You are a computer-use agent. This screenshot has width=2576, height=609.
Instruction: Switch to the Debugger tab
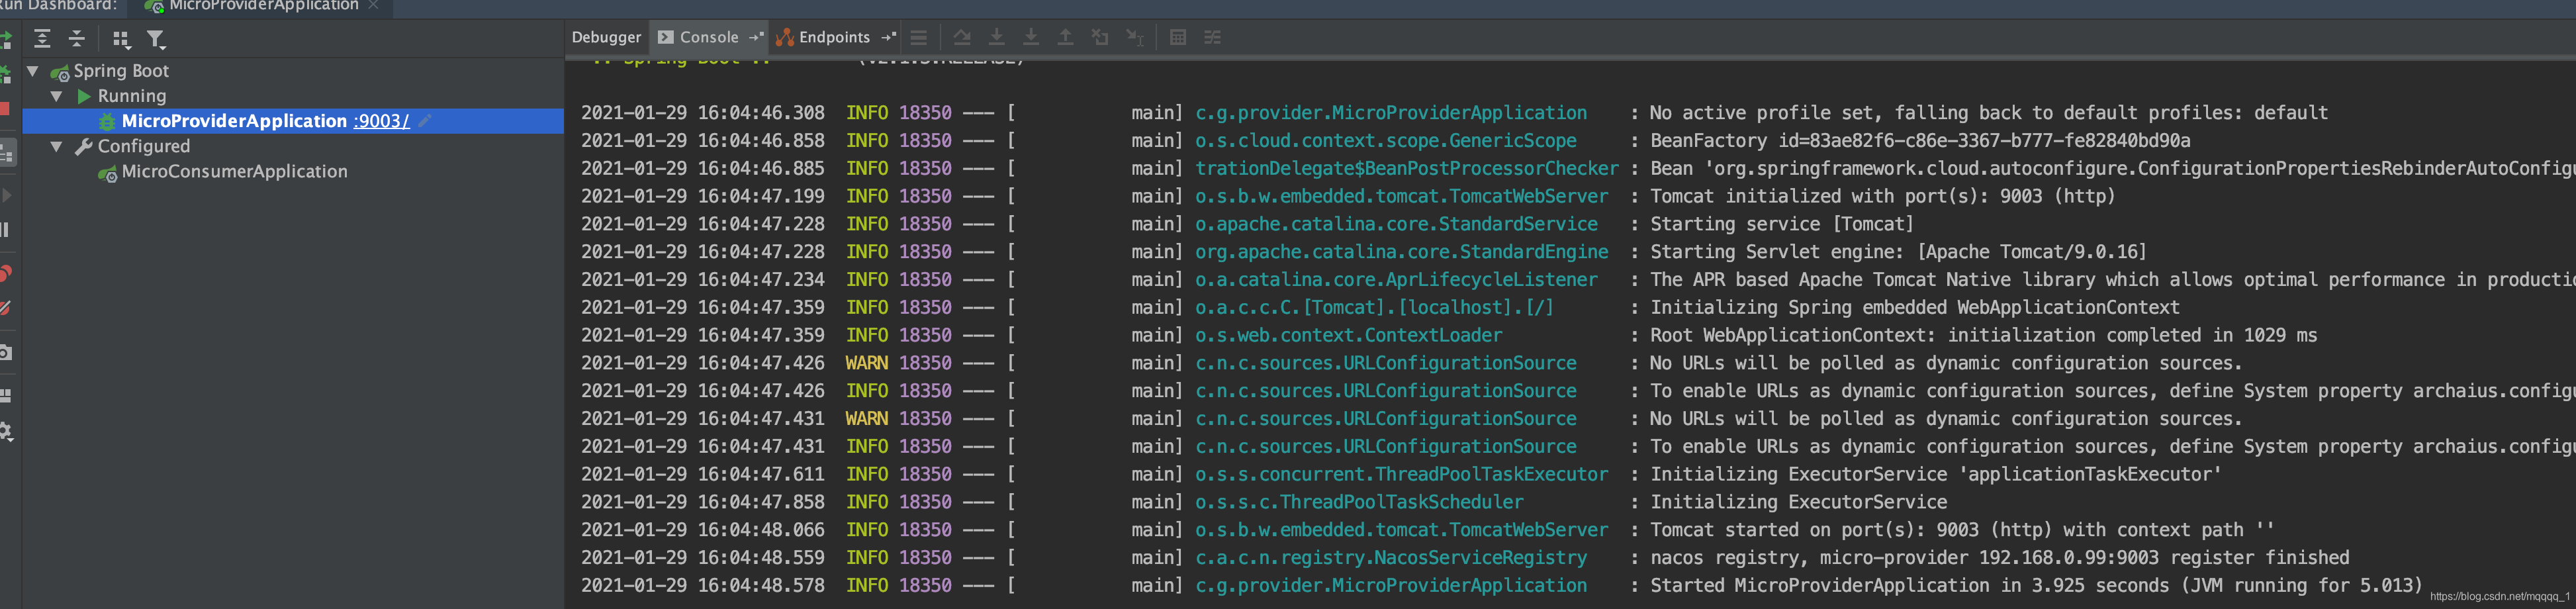coord(606,37)
